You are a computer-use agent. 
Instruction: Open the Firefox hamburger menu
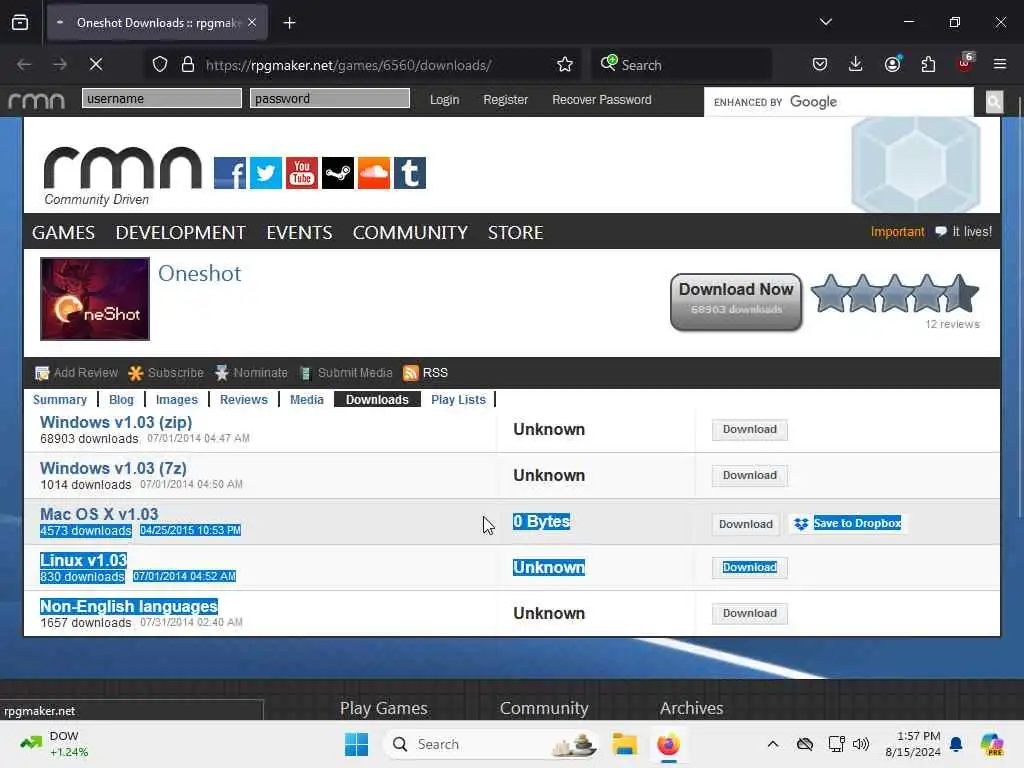[1000, 64]
